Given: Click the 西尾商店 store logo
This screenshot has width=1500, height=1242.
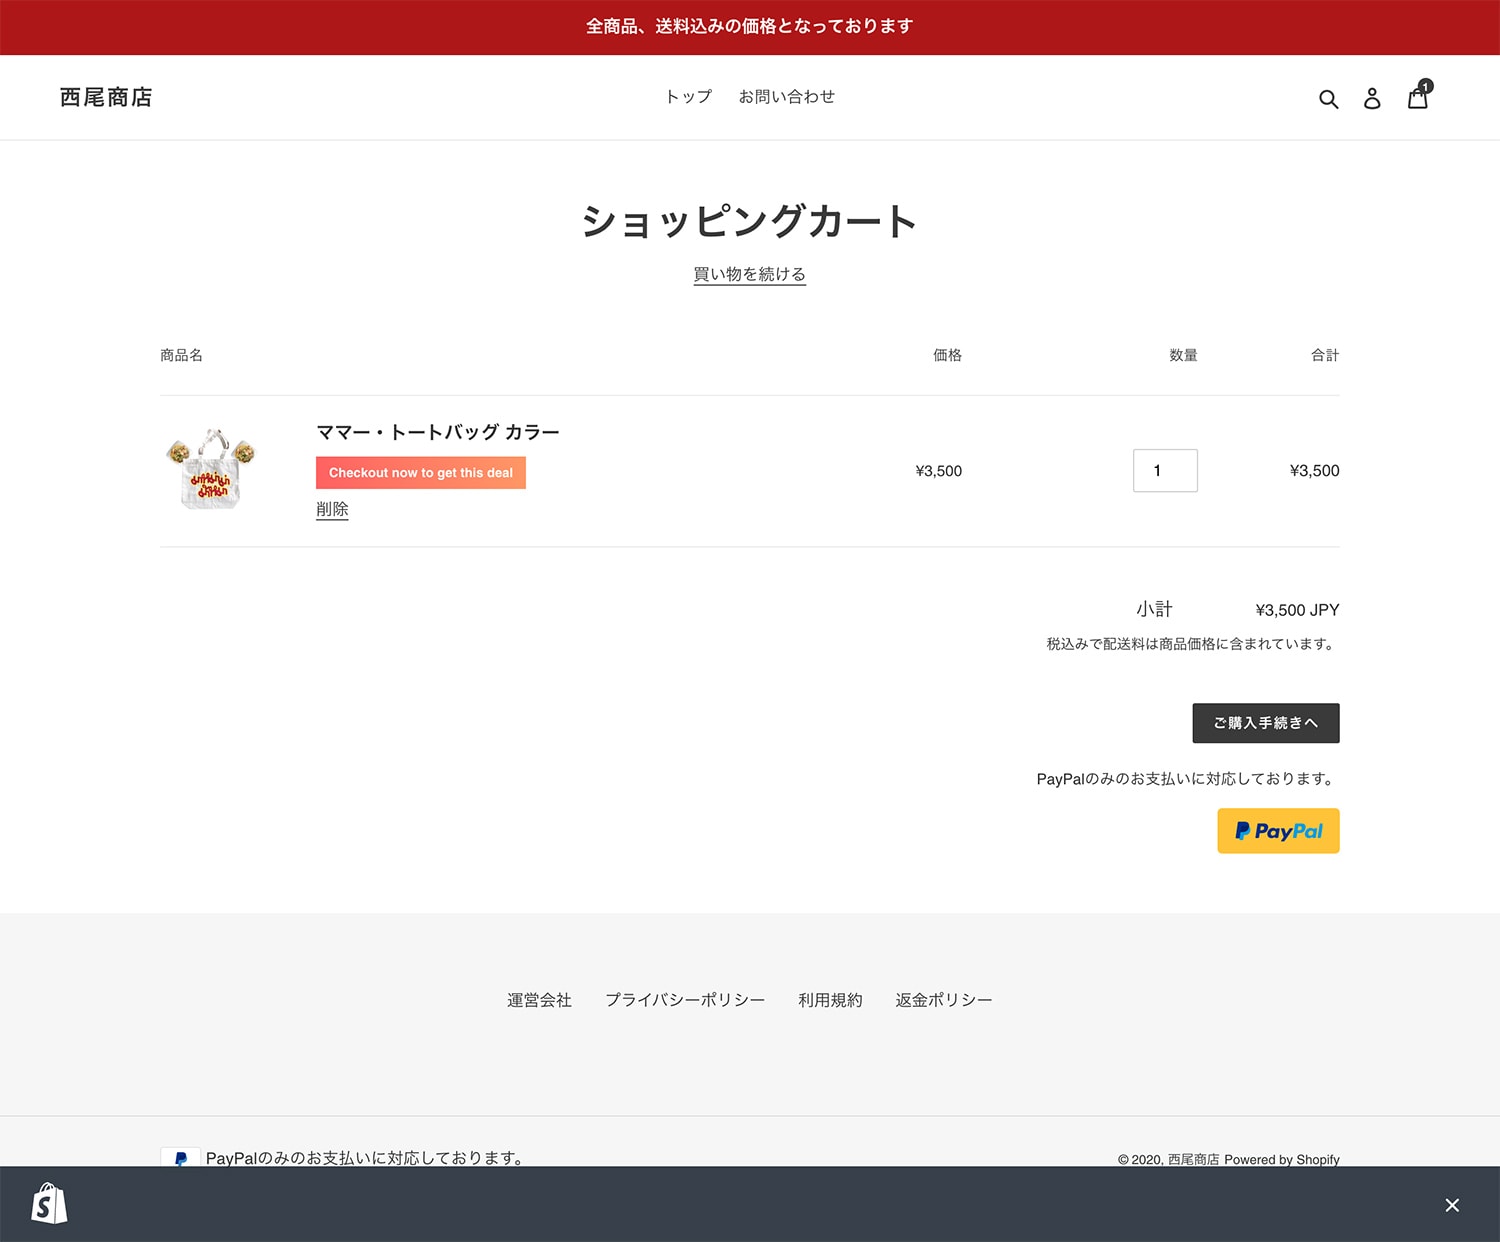Looking at the screenshot, I should [x=106, y=97].
